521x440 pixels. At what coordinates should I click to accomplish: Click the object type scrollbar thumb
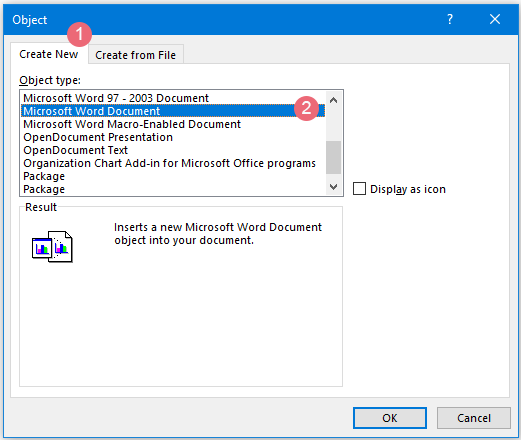tap(333, 157)
